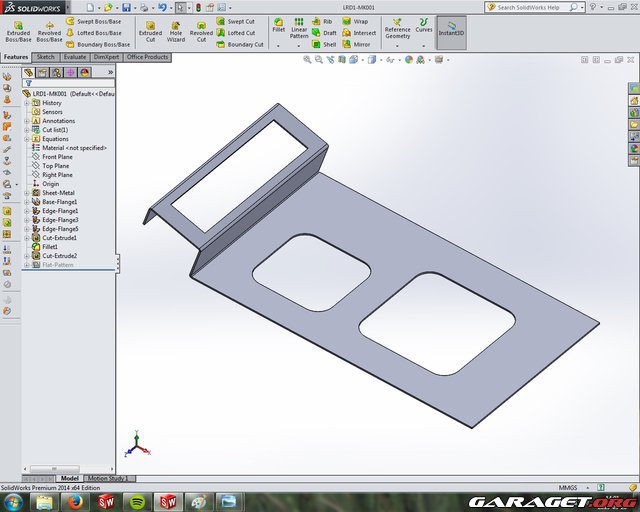Click the Extruded Boss/Base tool
The height and width of the screenshot is (512, 640).
(18, 30)
